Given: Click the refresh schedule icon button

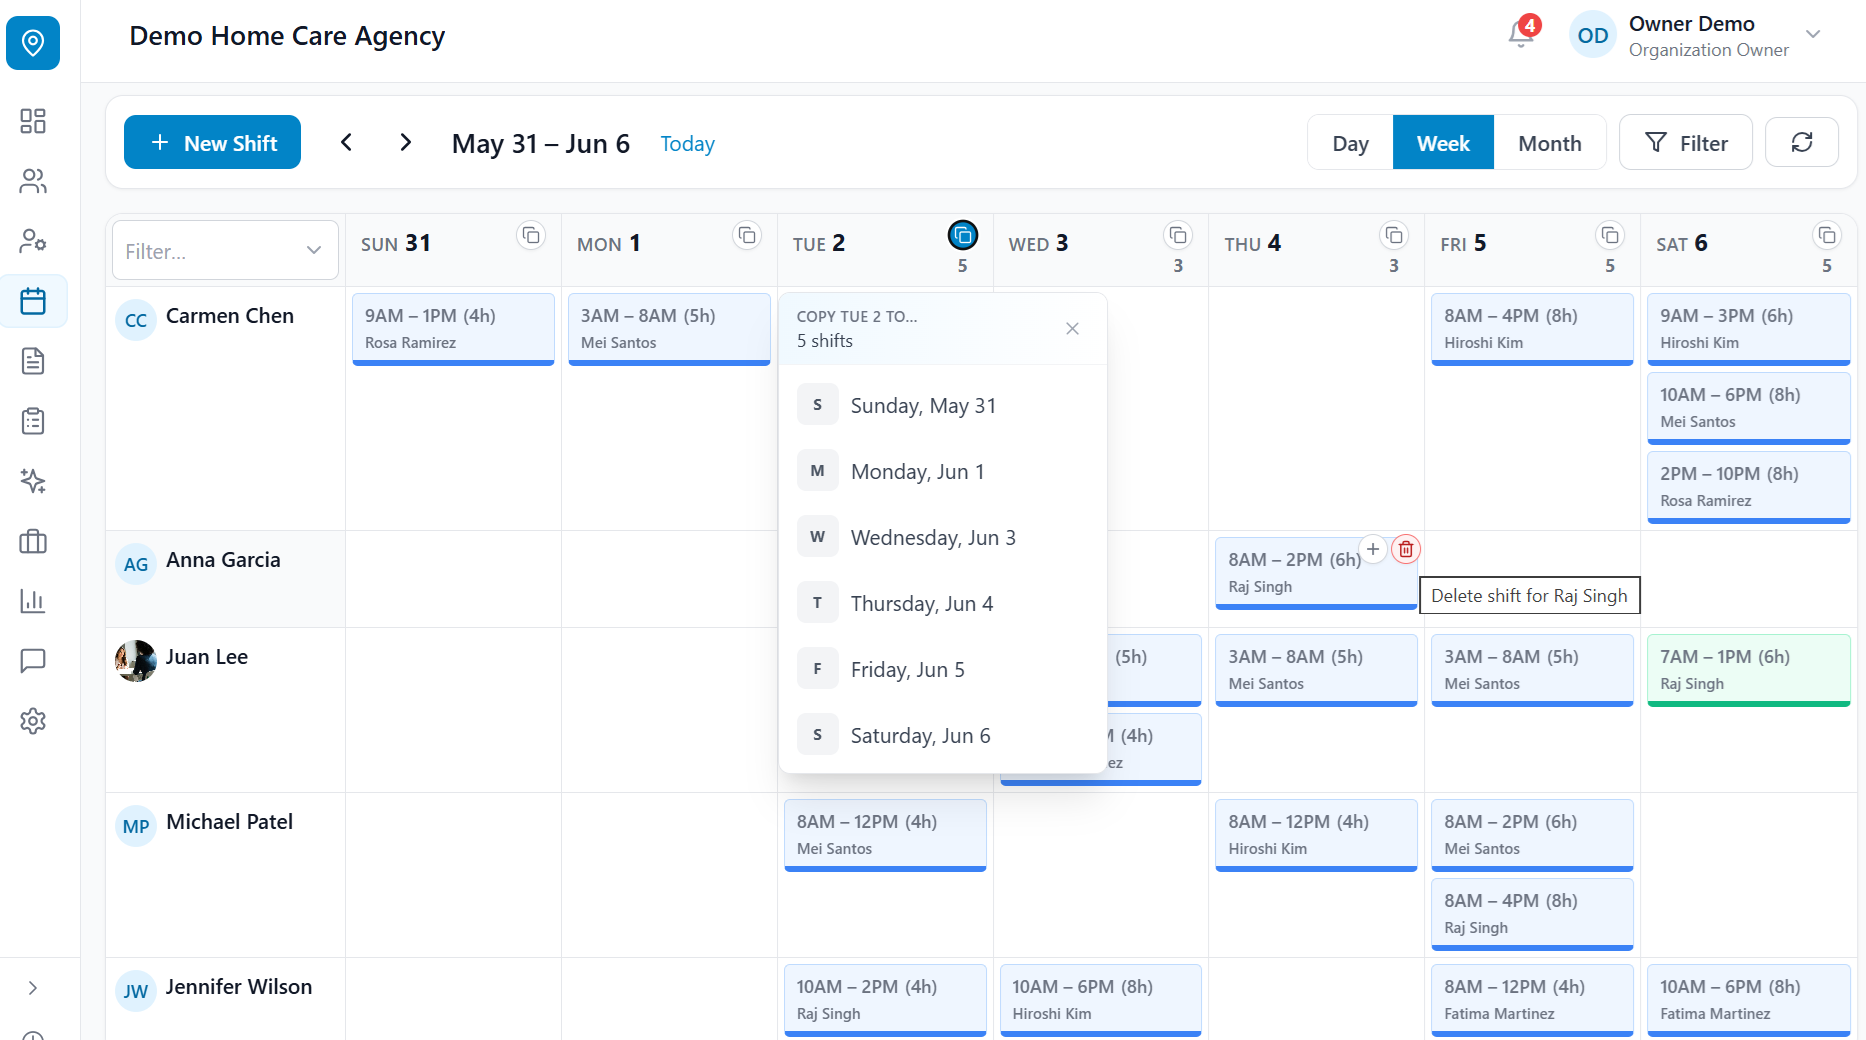Looking at the screenshot, I should point(1802,142).
